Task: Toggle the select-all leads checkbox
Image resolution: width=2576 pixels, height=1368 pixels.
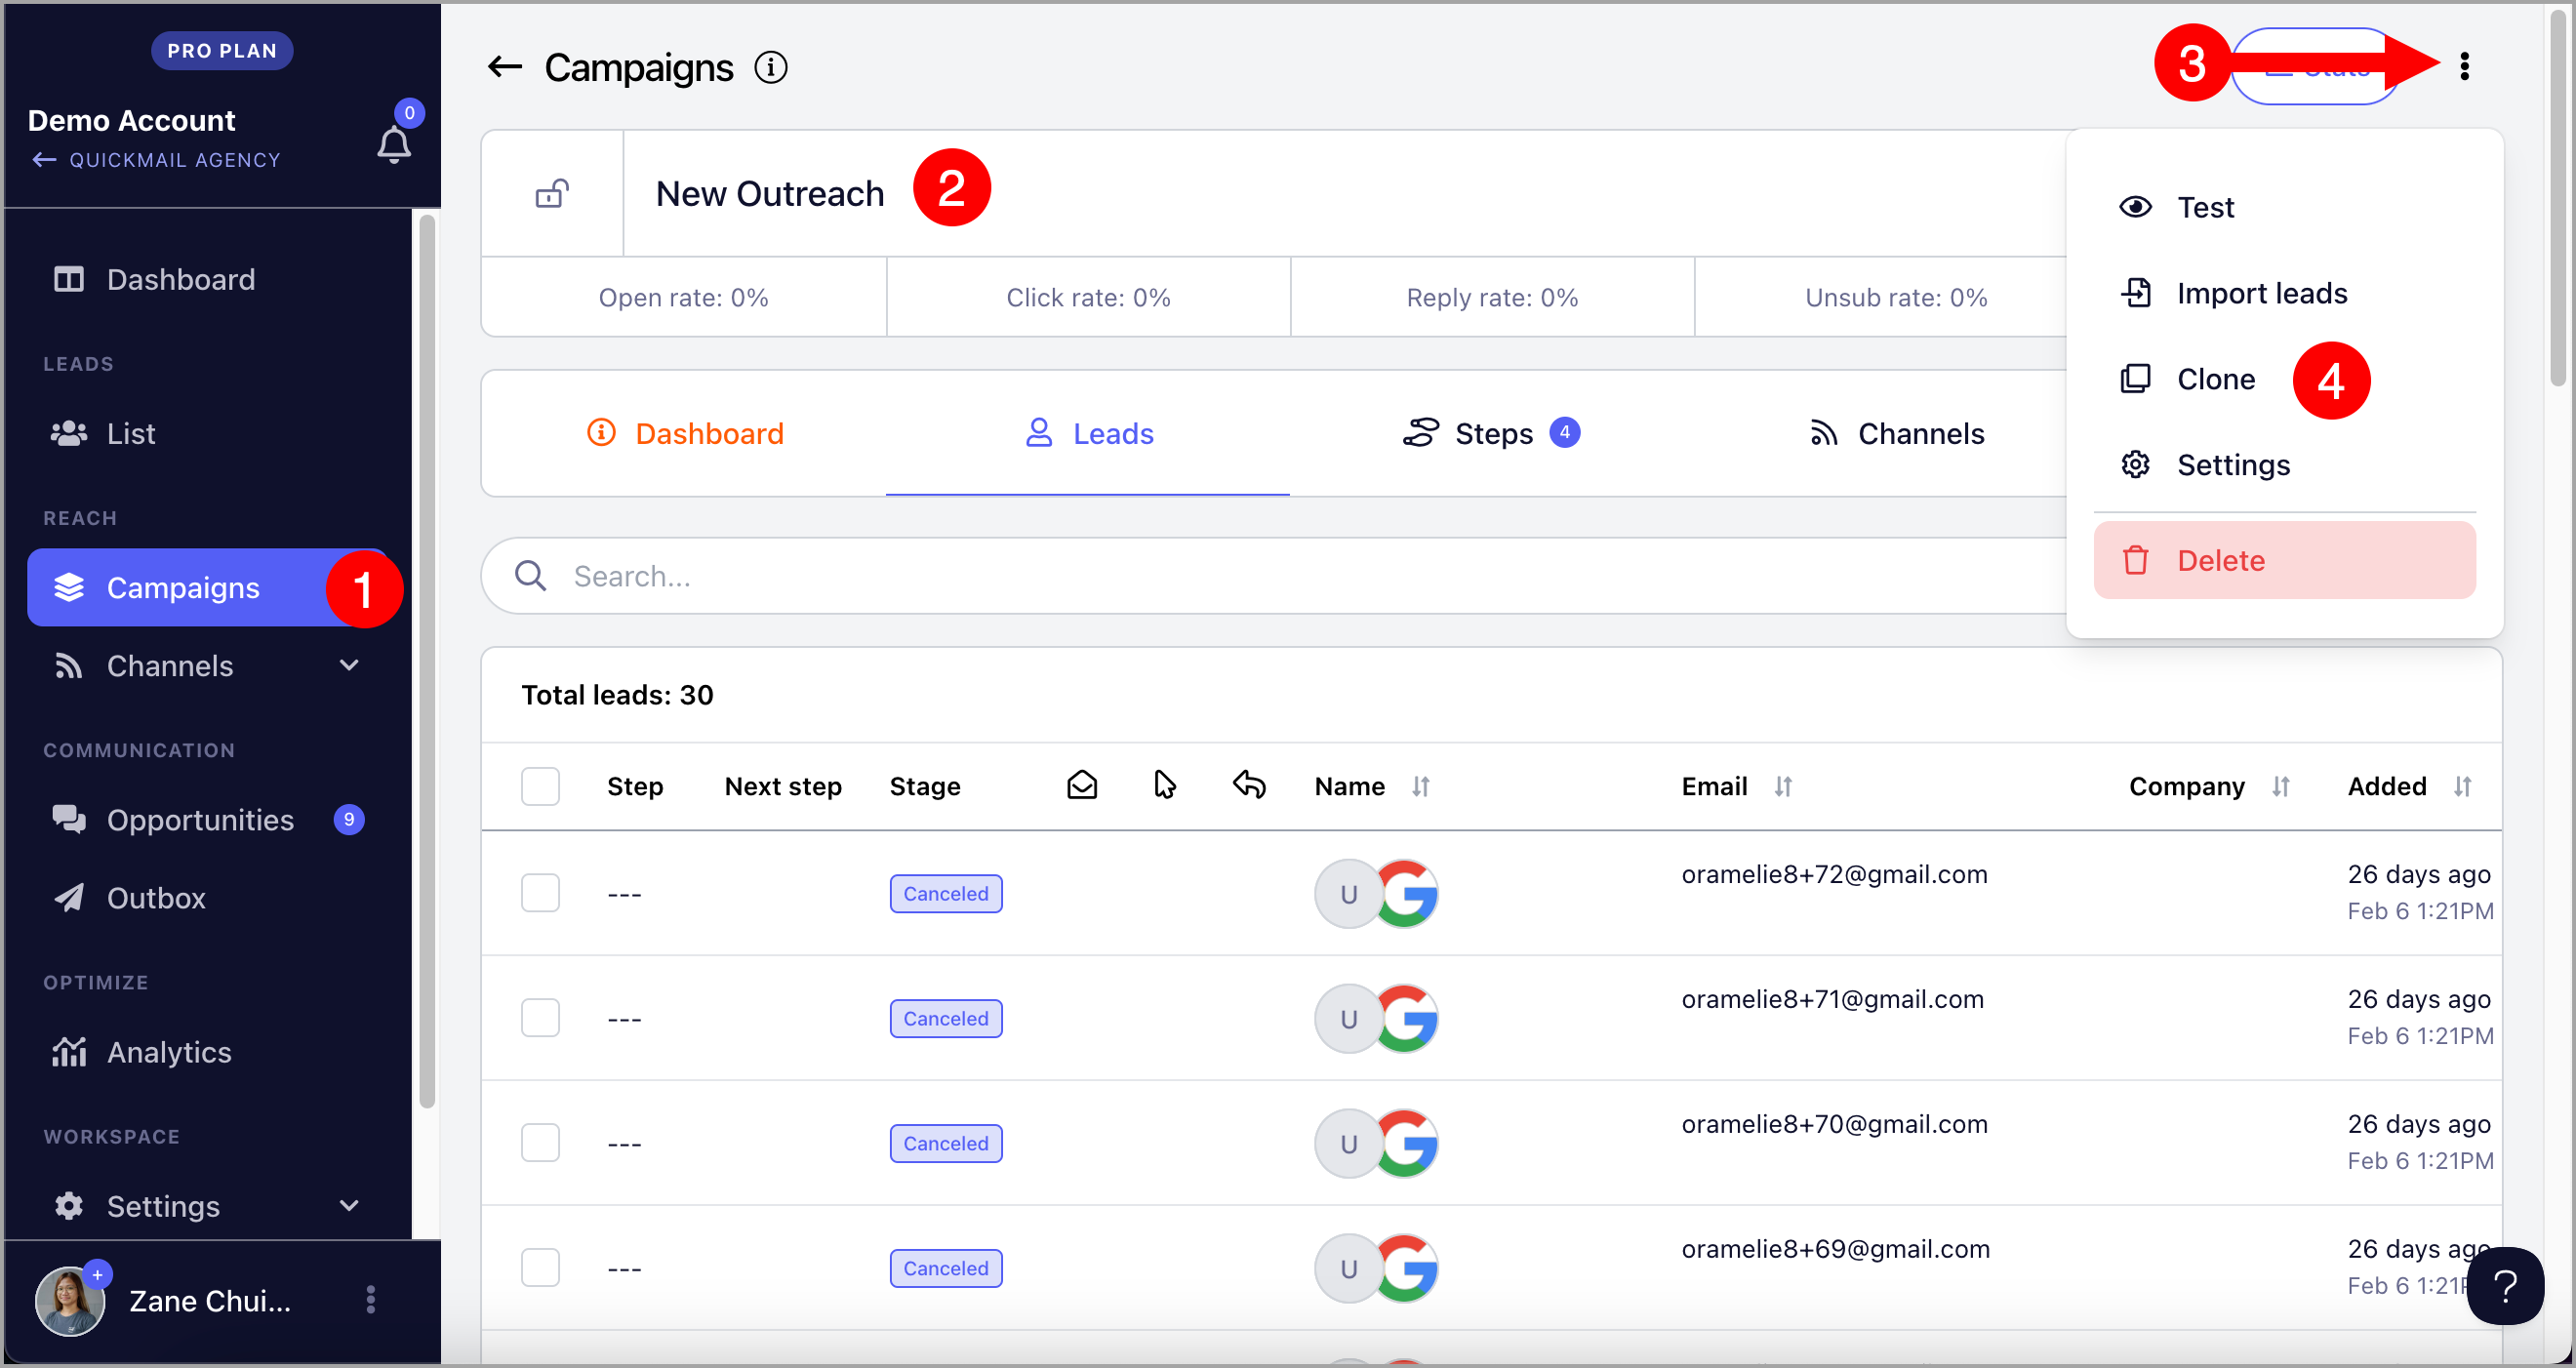Action: pyautogui.click(x=540, y=786)
